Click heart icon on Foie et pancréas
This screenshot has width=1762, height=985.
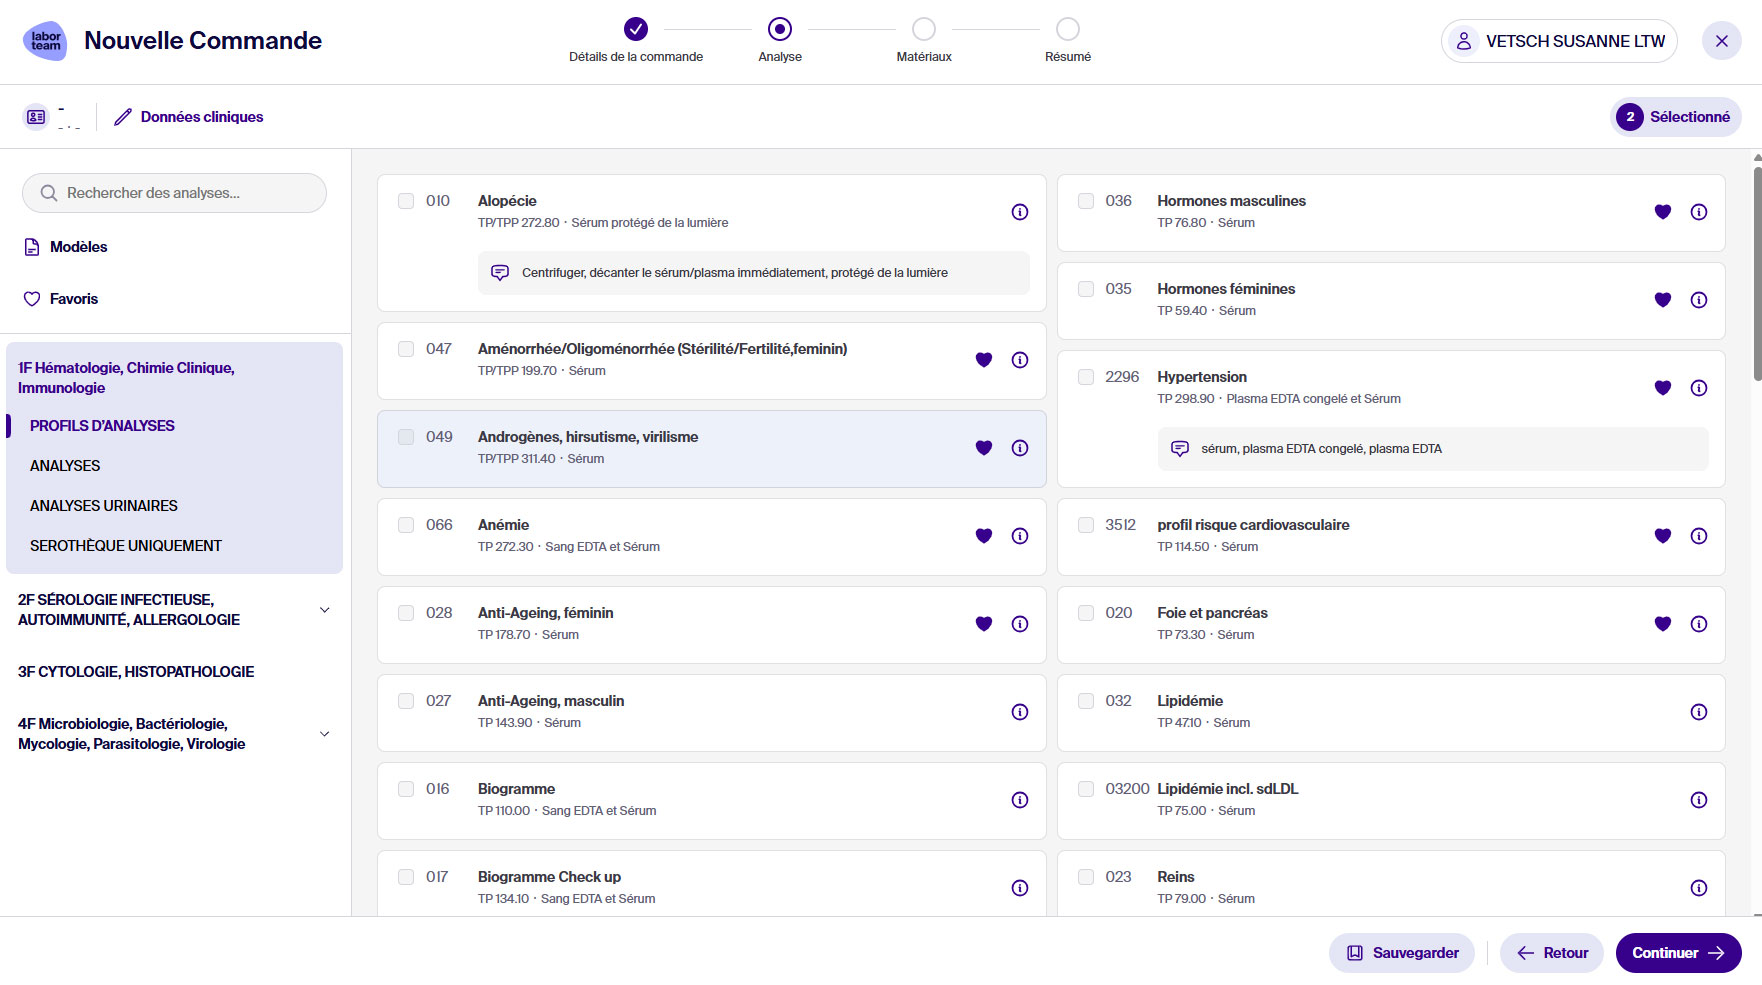1662,624
